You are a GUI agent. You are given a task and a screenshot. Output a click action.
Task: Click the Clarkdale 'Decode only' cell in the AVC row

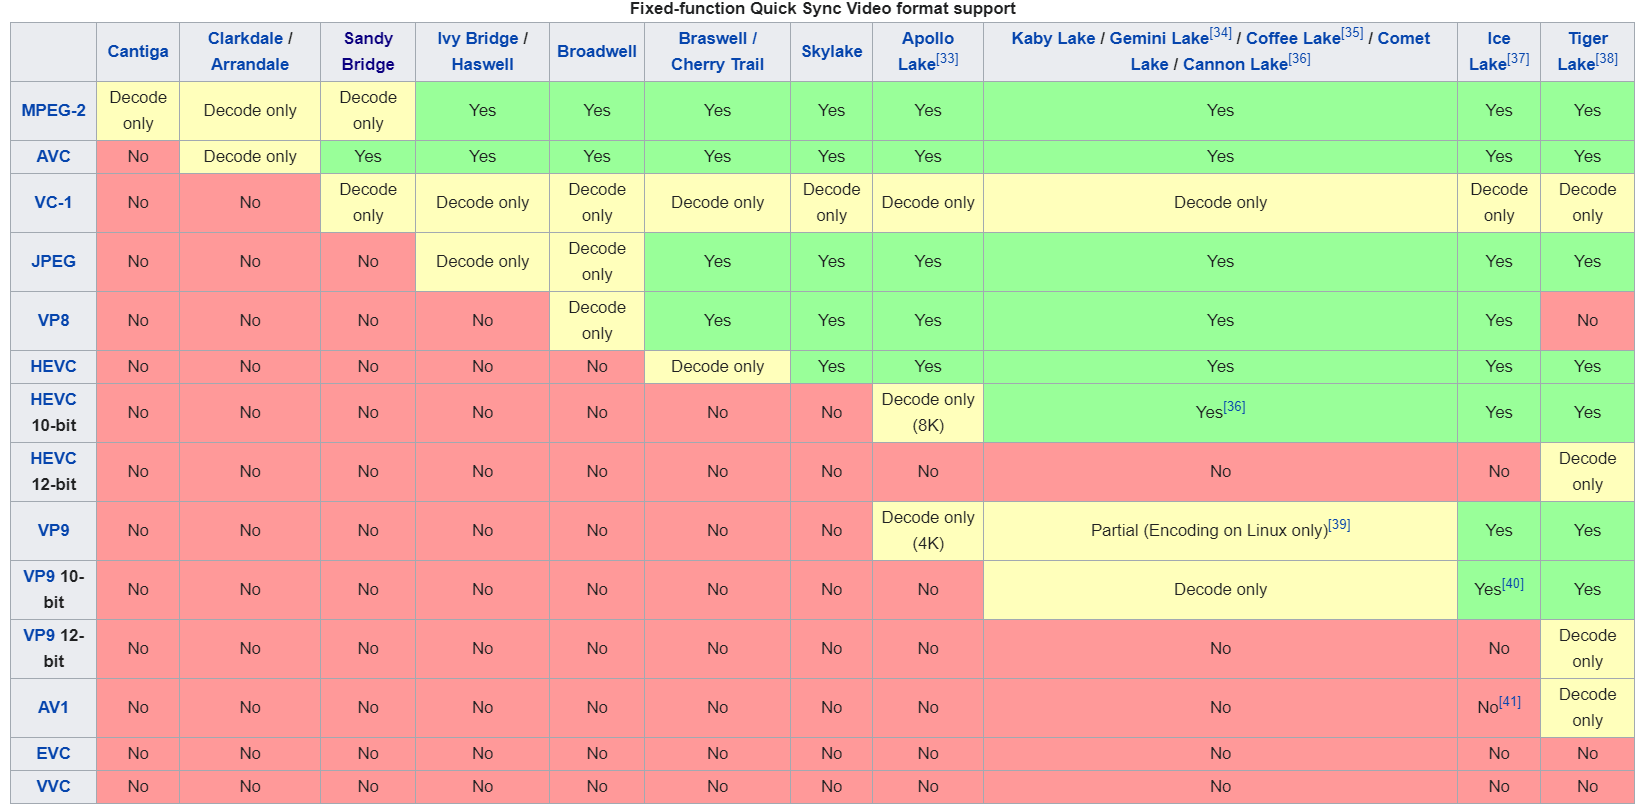tap(250, 156)
